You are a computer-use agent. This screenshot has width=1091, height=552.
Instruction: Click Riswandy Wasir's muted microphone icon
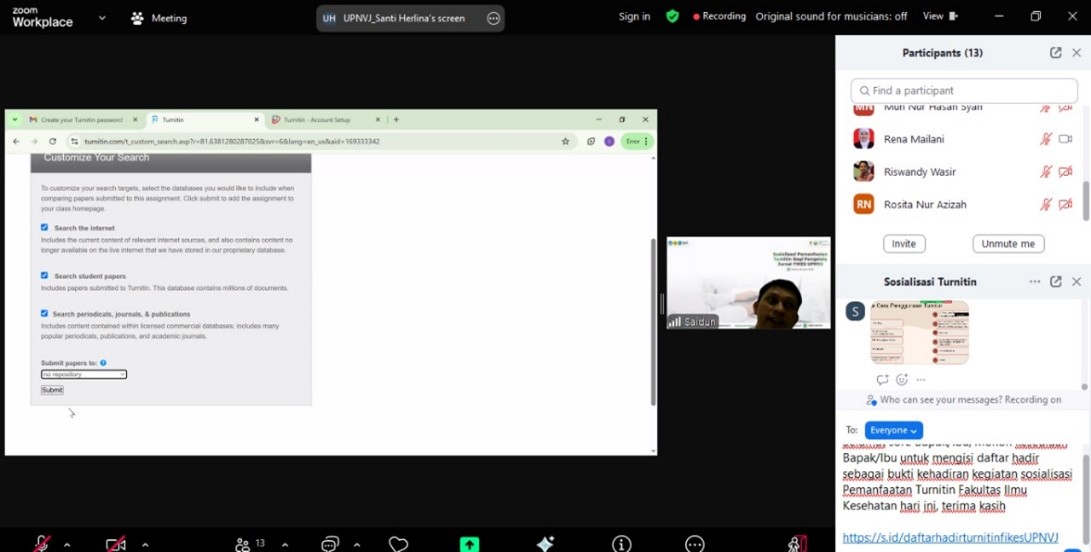tap(1045, 172)
